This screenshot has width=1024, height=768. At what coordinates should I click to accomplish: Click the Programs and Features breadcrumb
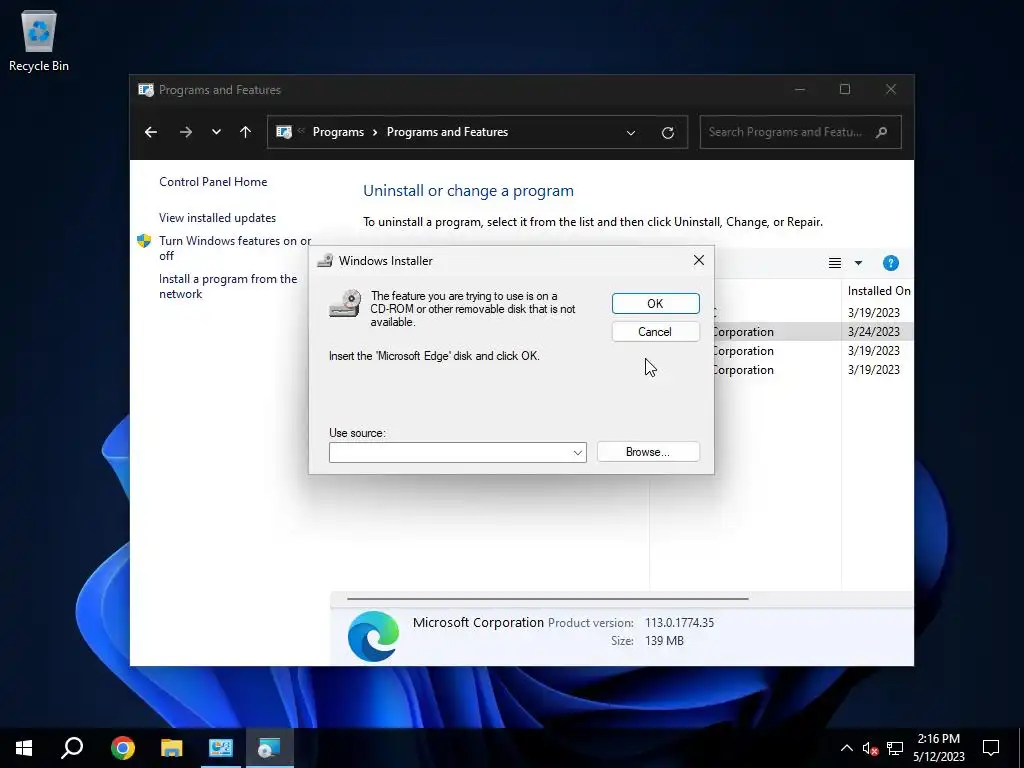tap(447, 132)
